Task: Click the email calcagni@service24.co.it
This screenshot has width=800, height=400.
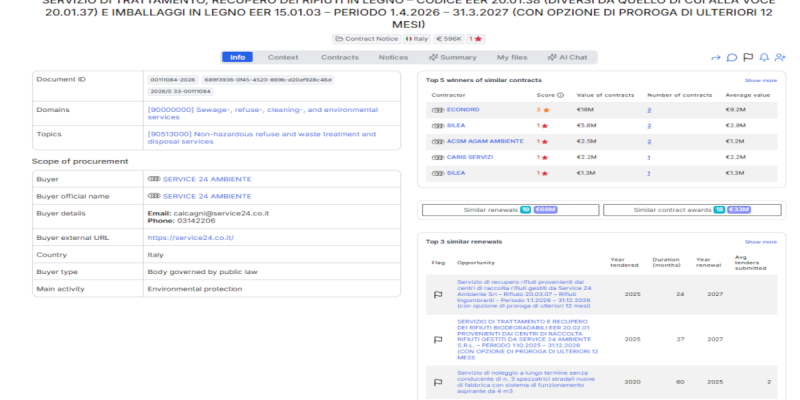Action: tap(221, 213)
